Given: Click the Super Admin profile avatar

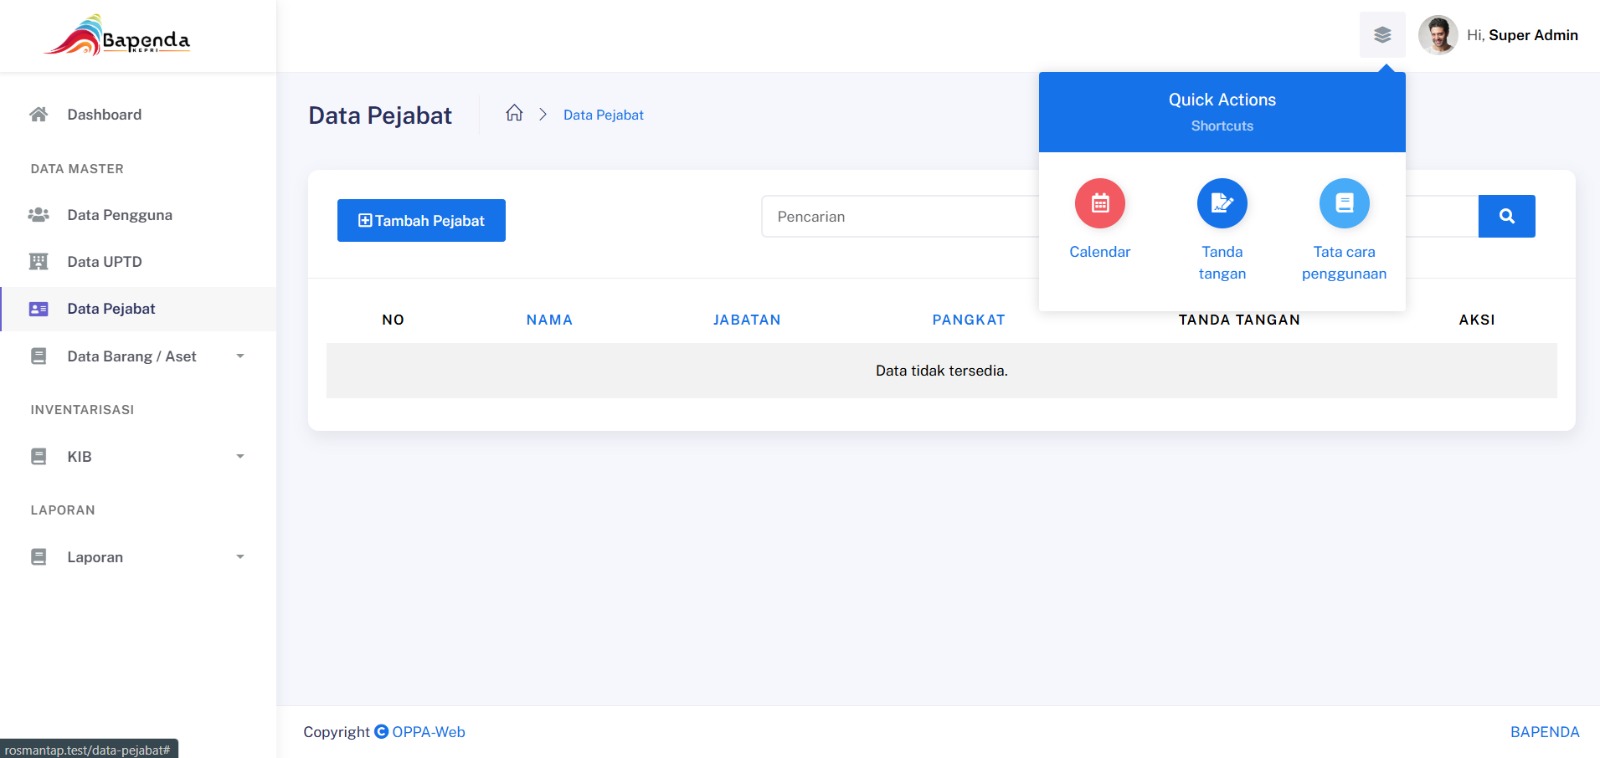Looking at the screenshot, I should tap(1438, 35).
